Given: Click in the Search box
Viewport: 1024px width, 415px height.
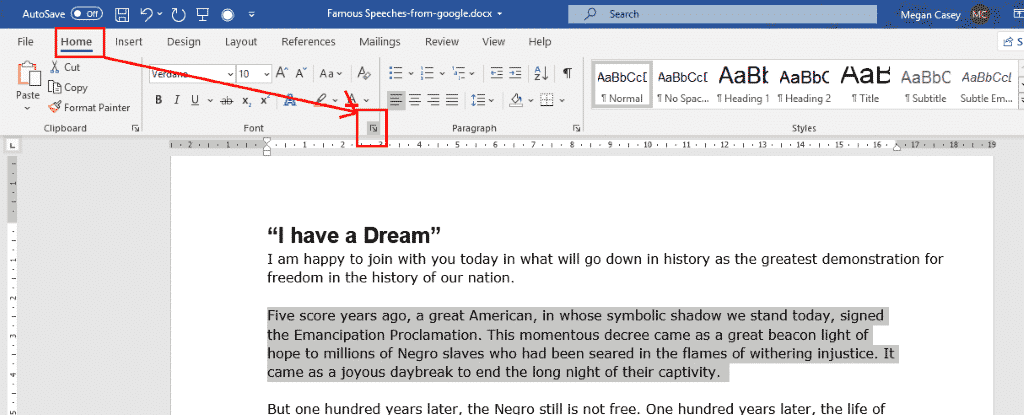Looking at the screenshot, I should [x=722, y=14].
